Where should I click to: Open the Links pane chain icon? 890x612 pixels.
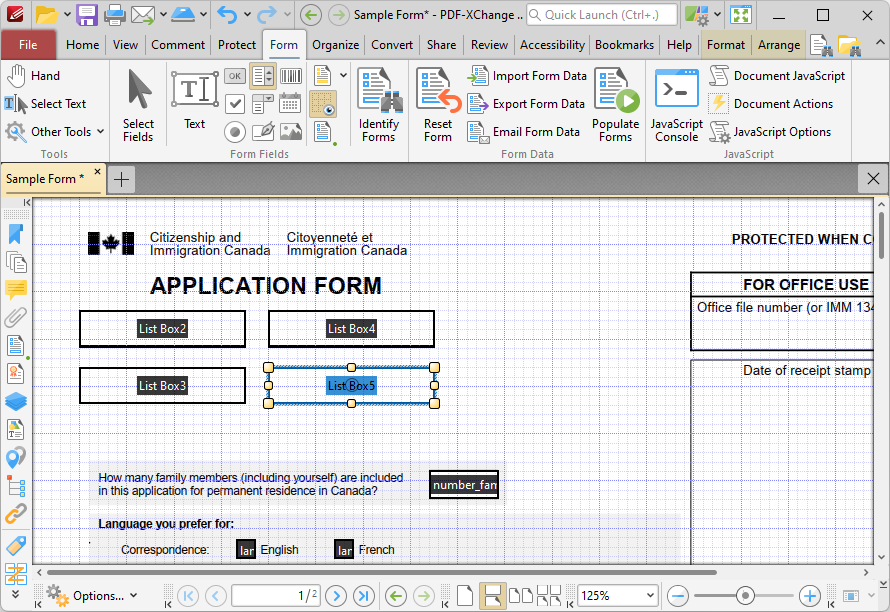coord(16,513)
